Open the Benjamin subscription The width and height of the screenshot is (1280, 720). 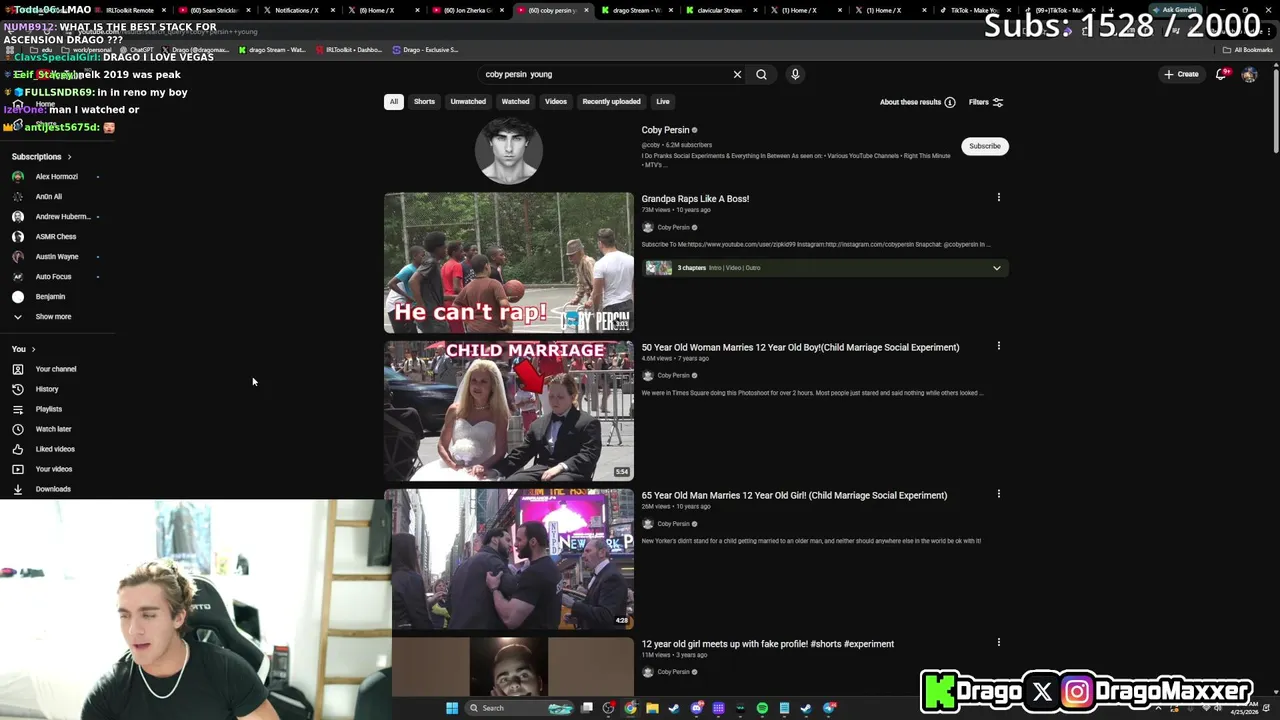[50, 297]
